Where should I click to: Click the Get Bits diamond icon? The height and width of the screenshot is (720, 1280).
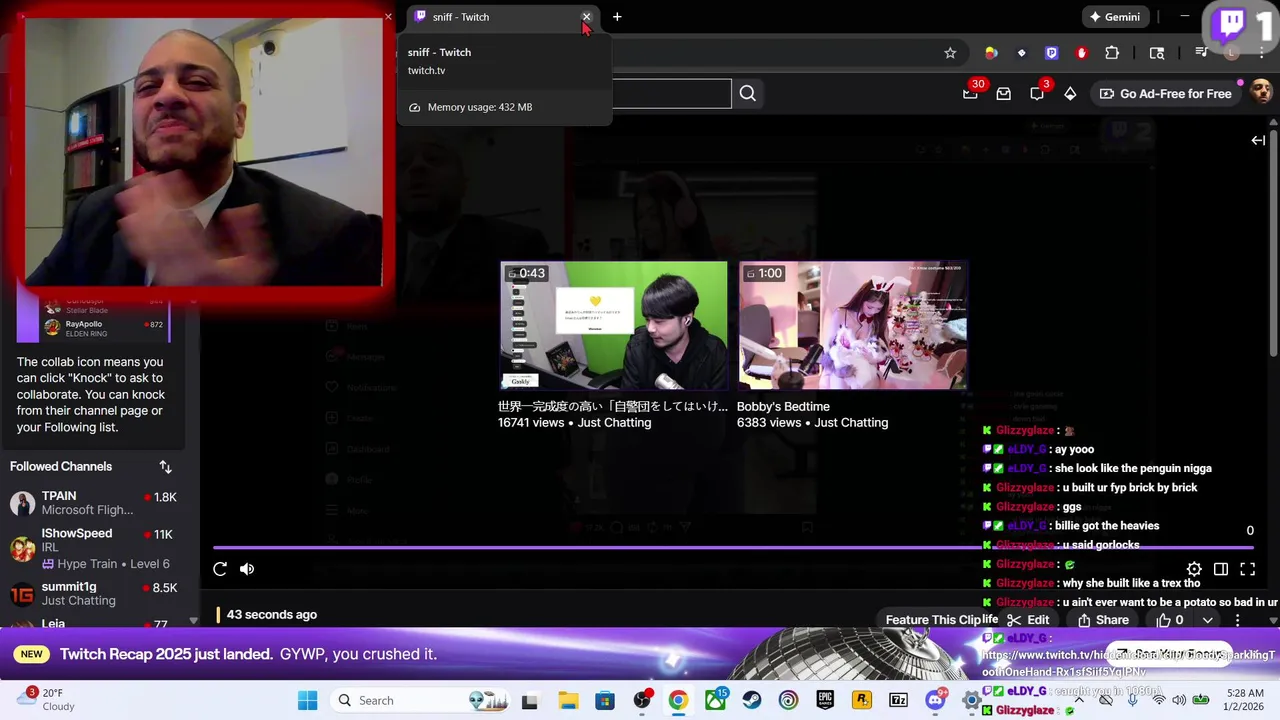pos(1070,94)
